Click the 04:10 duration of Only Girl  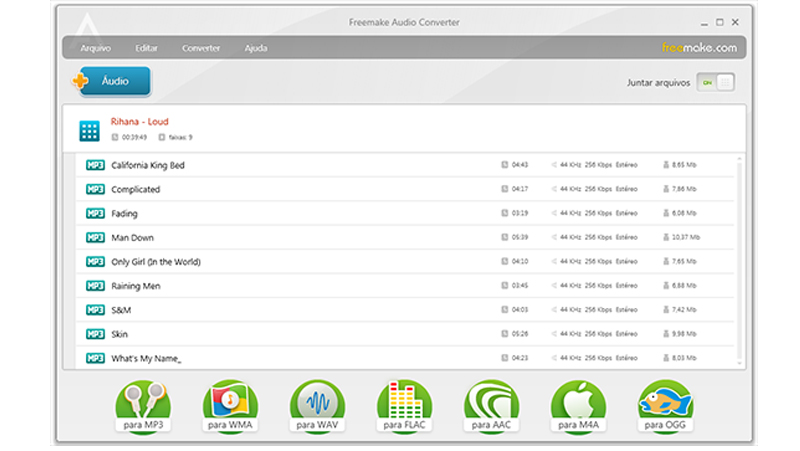point(520,261)
